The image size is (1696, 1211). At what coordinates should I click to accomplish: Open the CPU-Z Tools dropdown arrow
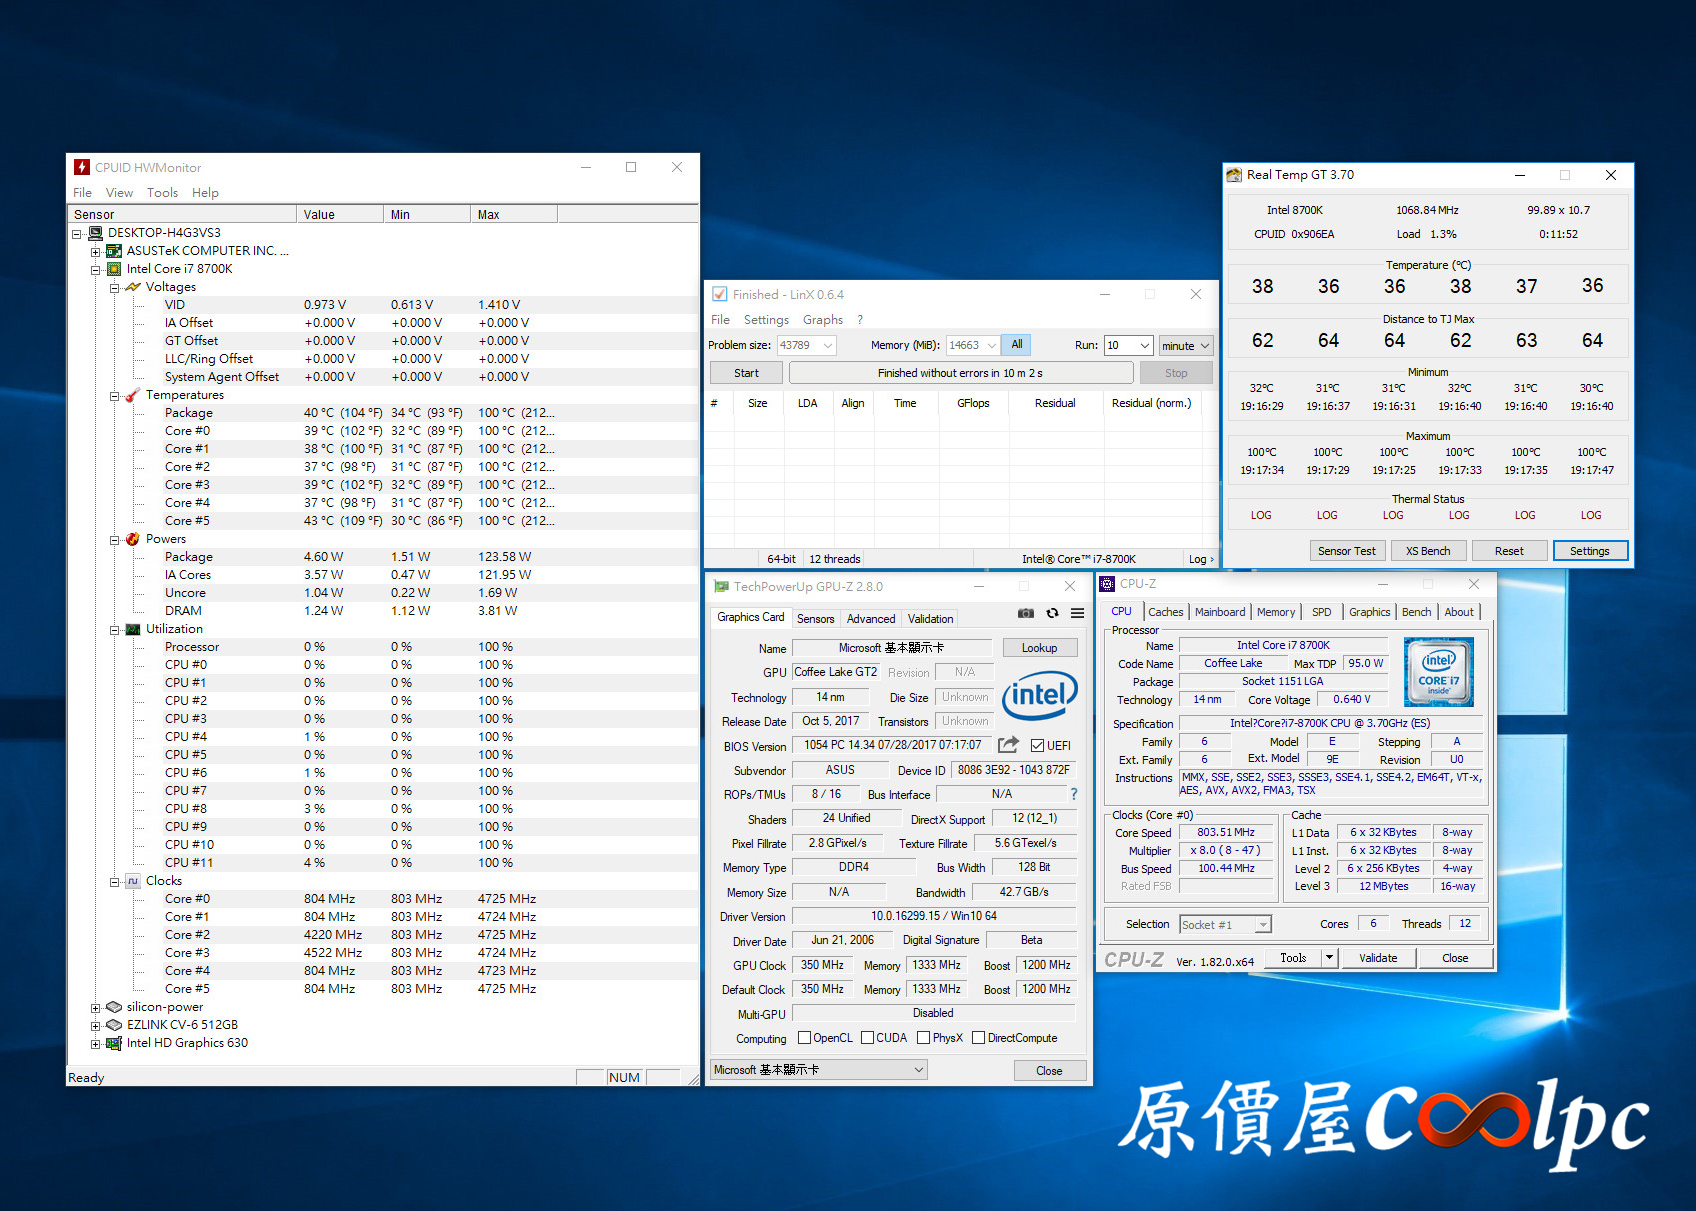pyautogui.click(x=1329, y=958)
